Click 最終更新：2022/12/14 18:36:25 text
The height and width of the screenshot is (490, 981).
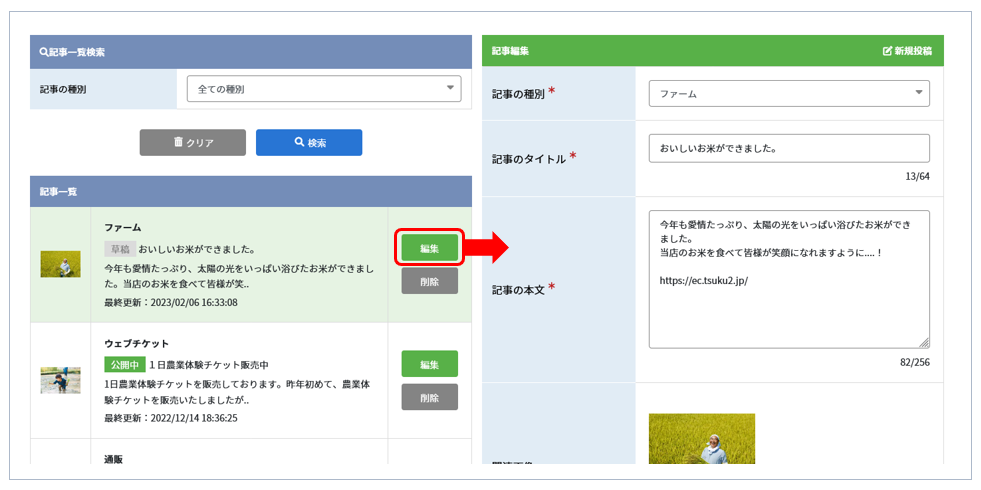(x=171, y=417)
